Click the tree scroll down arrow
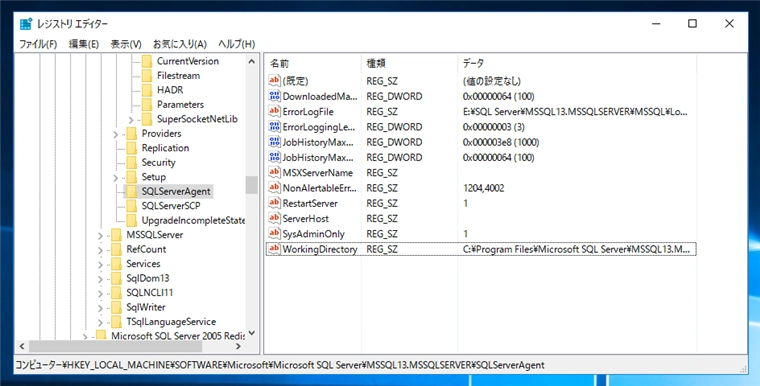Screen dimensions: 760x386 (252, 333)
